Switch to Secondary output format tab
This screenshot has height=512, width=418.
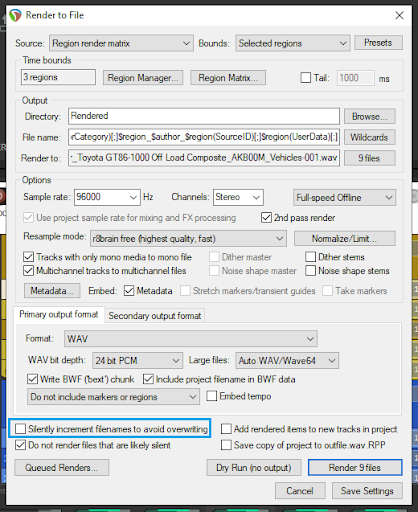tap(155, 316)
